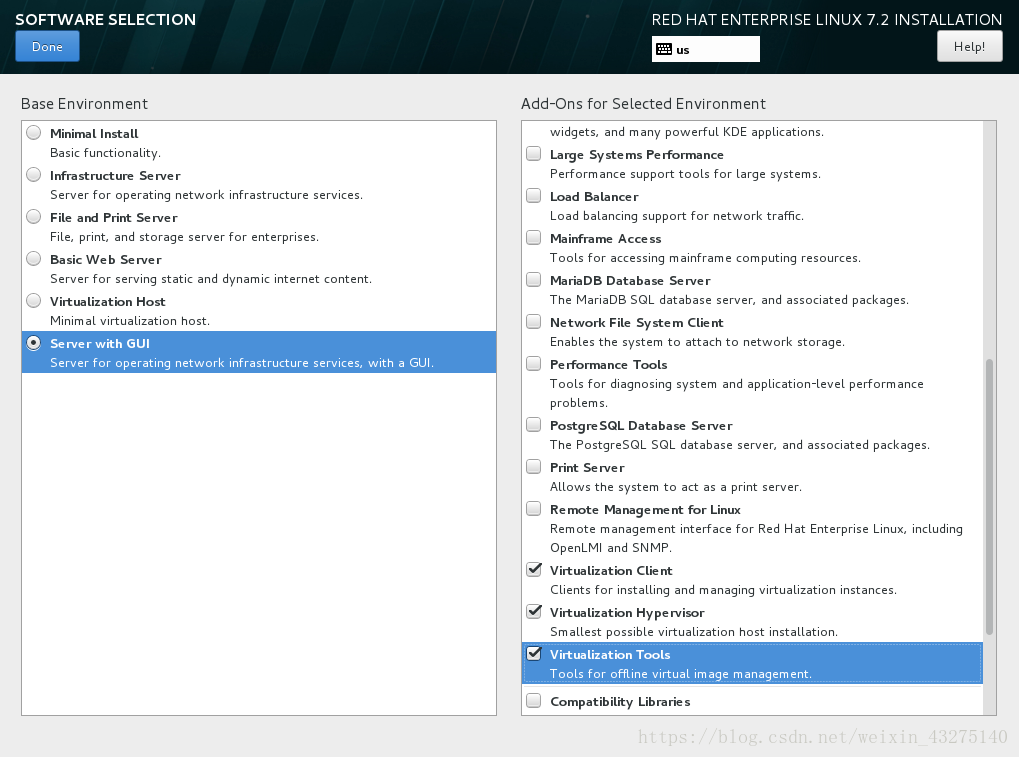This screenshot has width=1019, height=757.
Task: Click 'Tools for offline virtual image management.' text
Action: [681, 674]
